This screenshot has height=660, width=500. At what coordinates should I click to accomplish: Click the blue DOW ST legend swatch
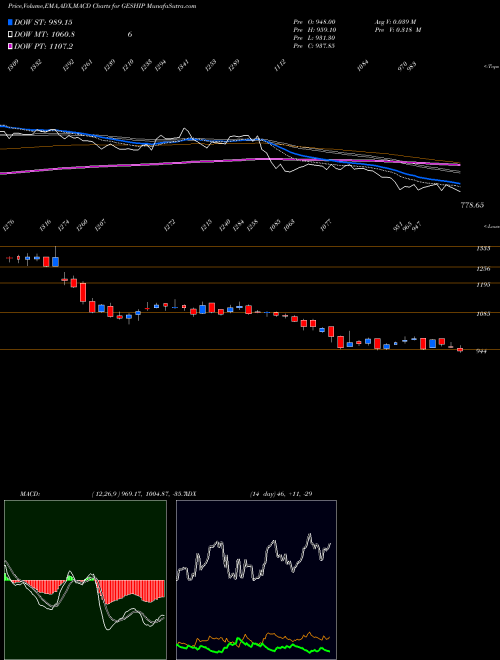[11, 23]
